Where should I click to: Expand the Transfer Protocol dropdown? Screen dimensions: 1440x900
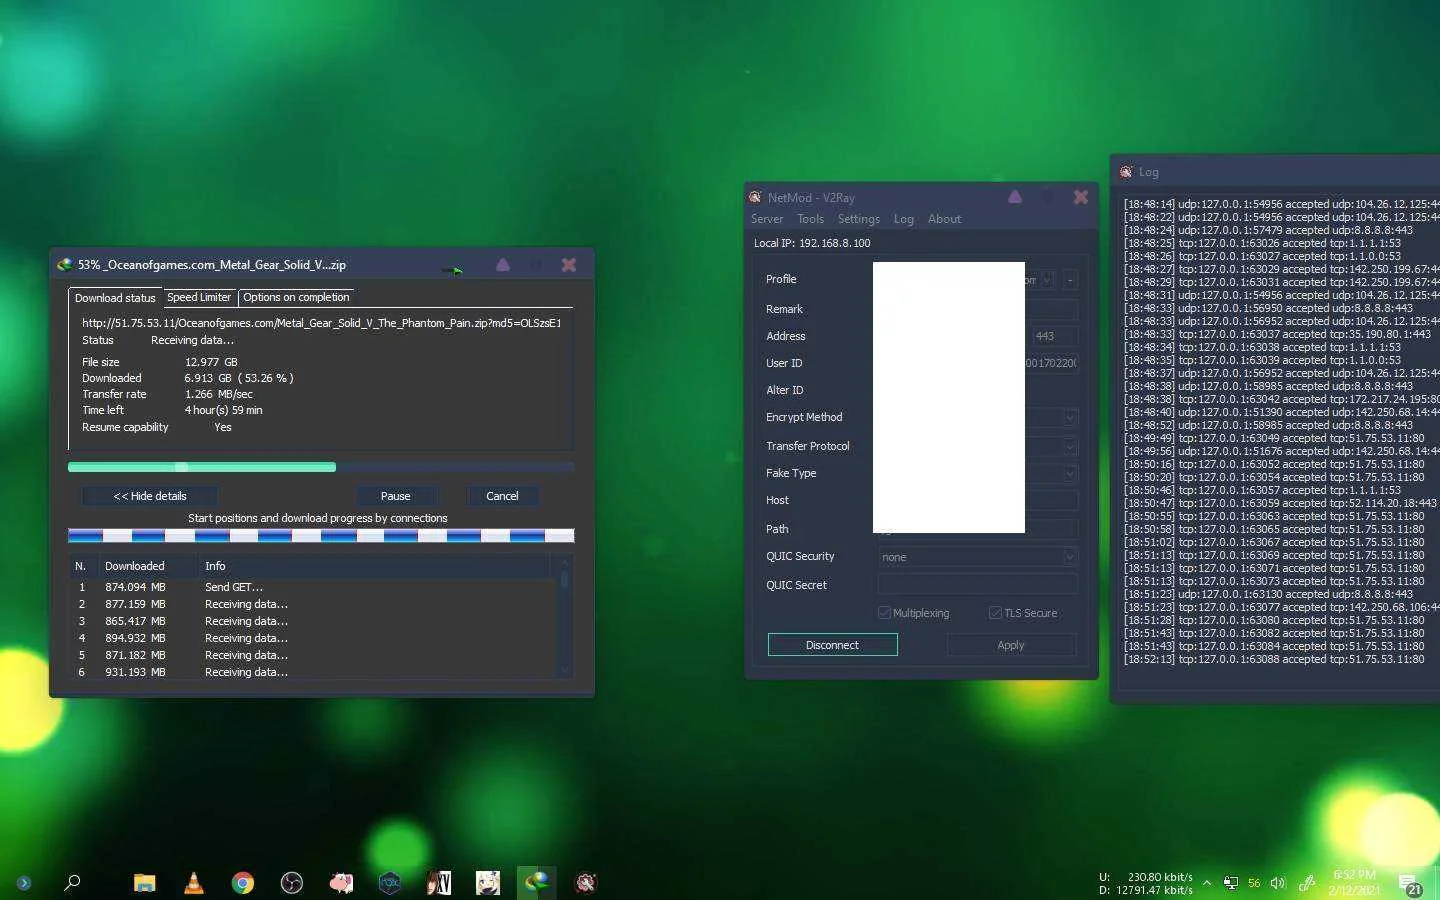click(x=1070, y=446)
